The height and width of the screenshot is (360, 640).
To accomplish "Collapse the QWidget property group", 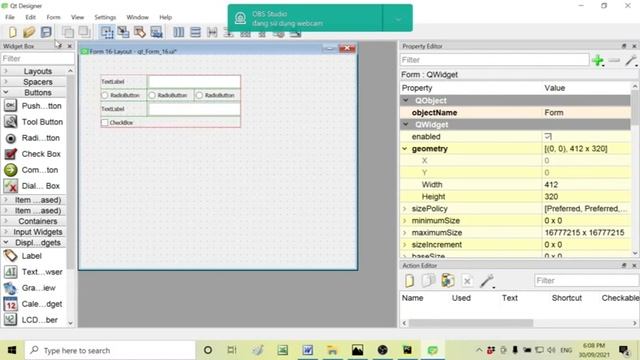I will coord(406,124).
